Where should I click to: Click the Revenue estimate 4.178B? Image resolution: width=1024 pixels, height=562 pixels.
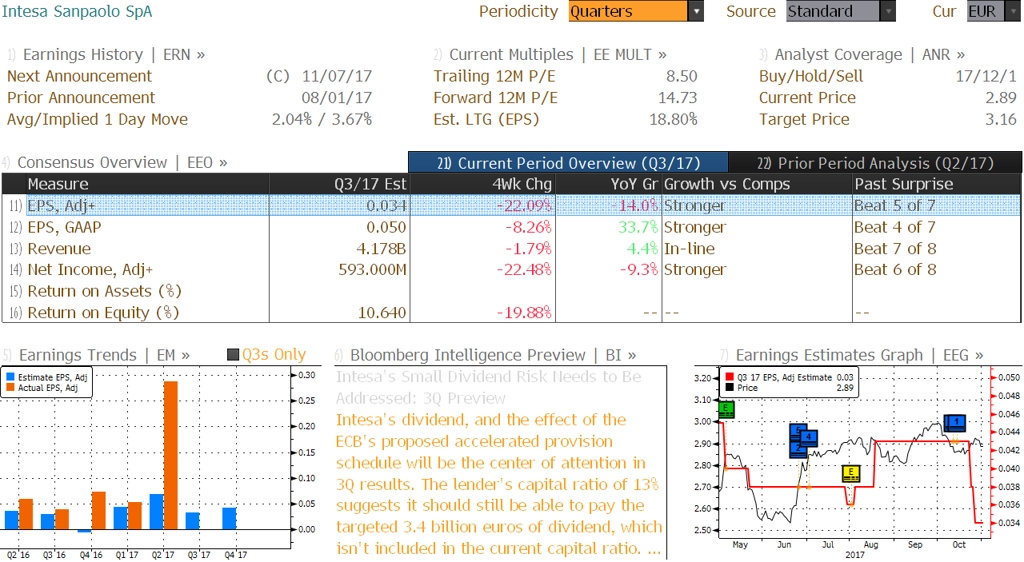(x=381, y=249)
